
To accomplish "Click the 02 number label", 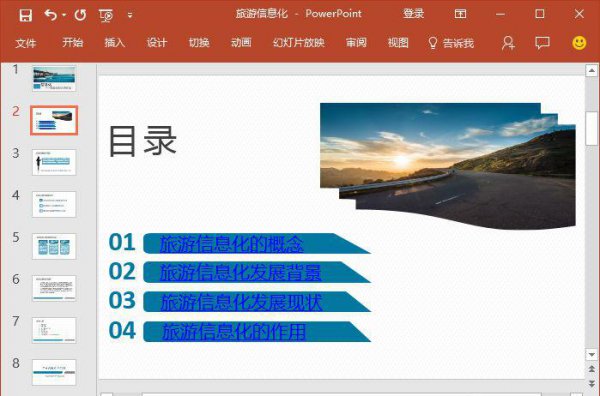I will pos(122,271).
